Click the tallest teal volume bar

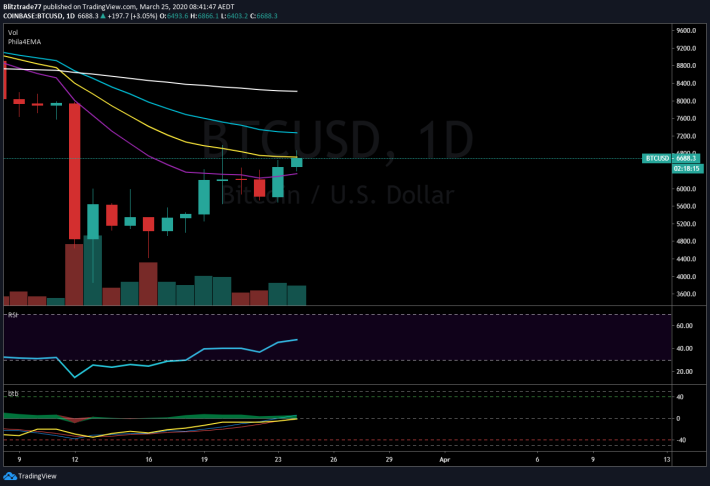click(93, 270)
